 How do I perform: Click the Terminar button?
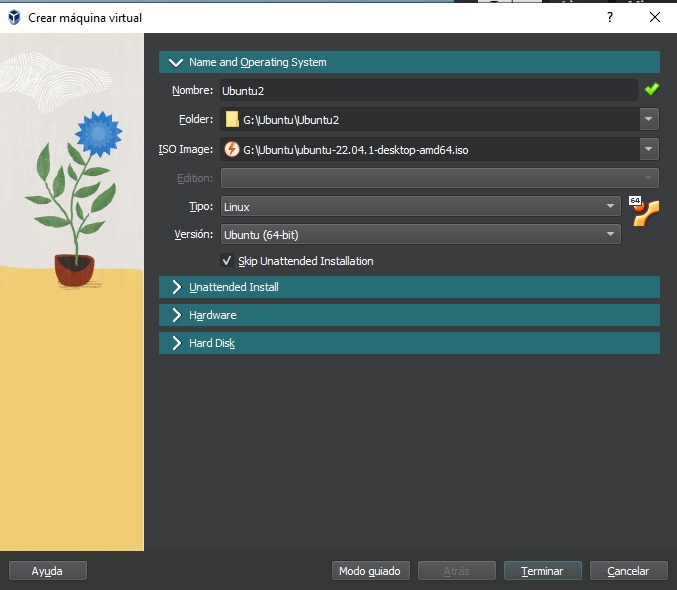pyautogui.click(x=542, y=571)
